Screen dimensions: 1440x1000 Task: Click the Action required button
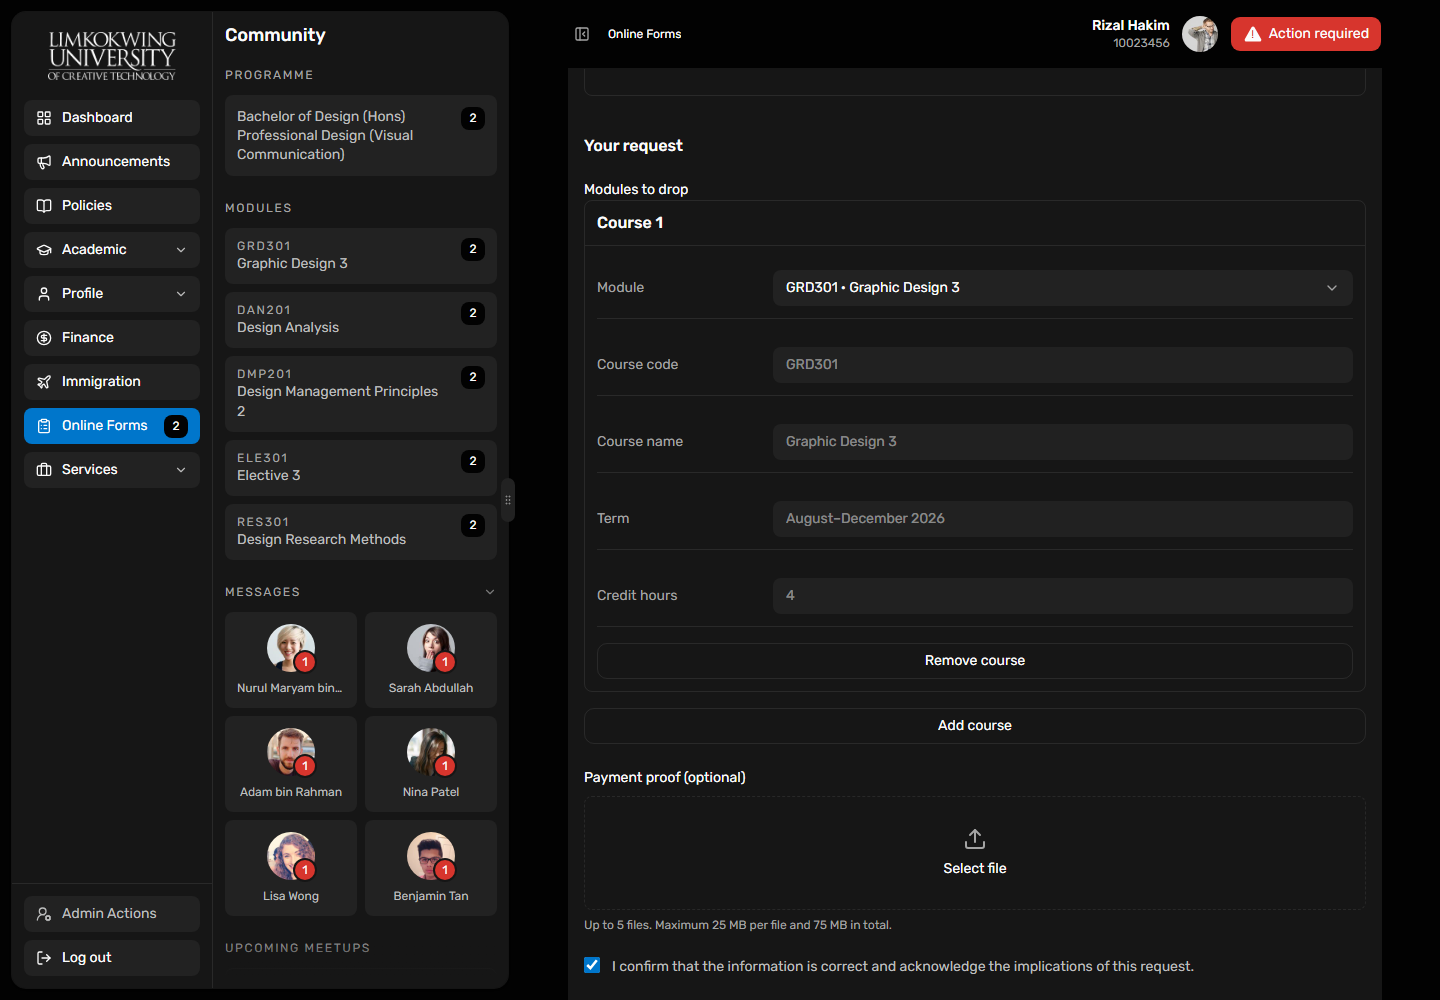(1306, 34)
